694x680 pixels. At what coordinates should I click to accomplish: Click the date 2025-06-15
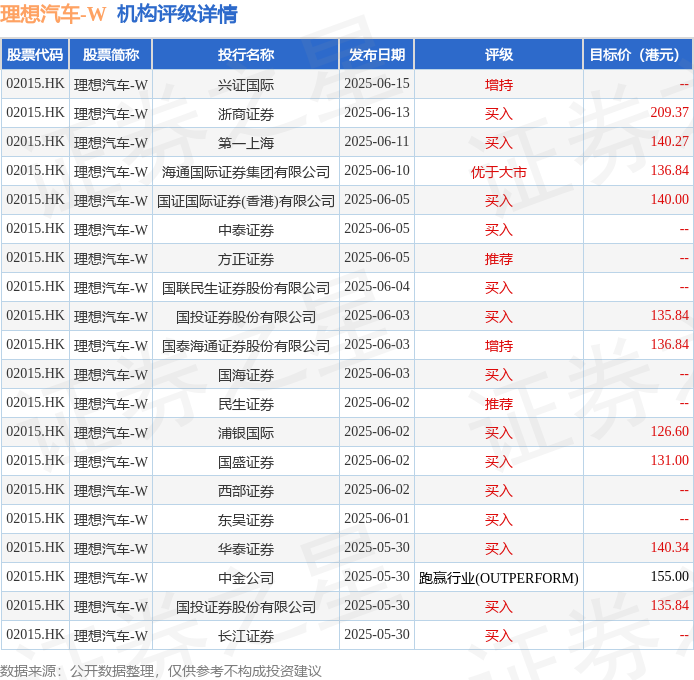pos(377,83)
